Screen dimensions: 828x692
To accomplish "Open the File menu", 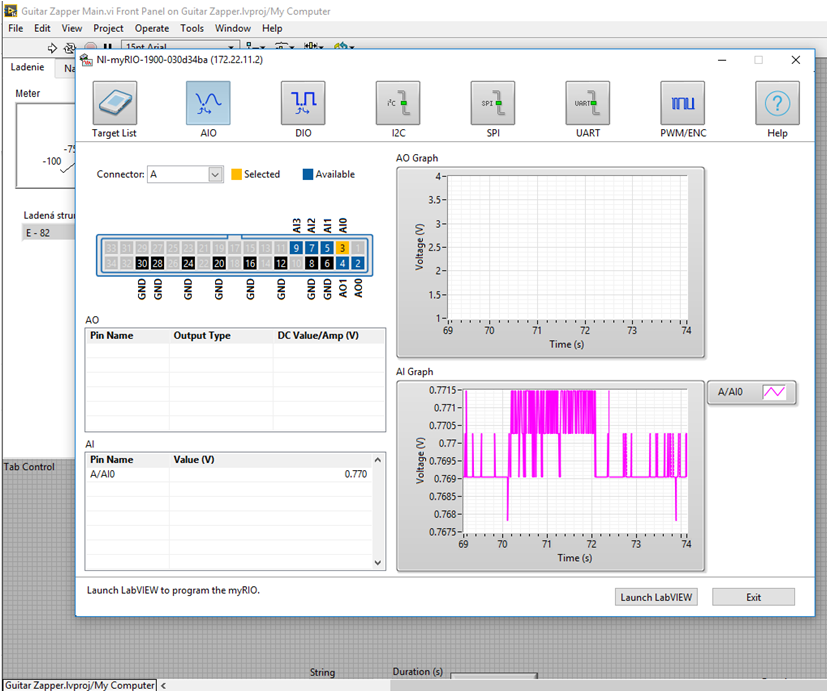I will pyautogui.click(x=16, y=29).
